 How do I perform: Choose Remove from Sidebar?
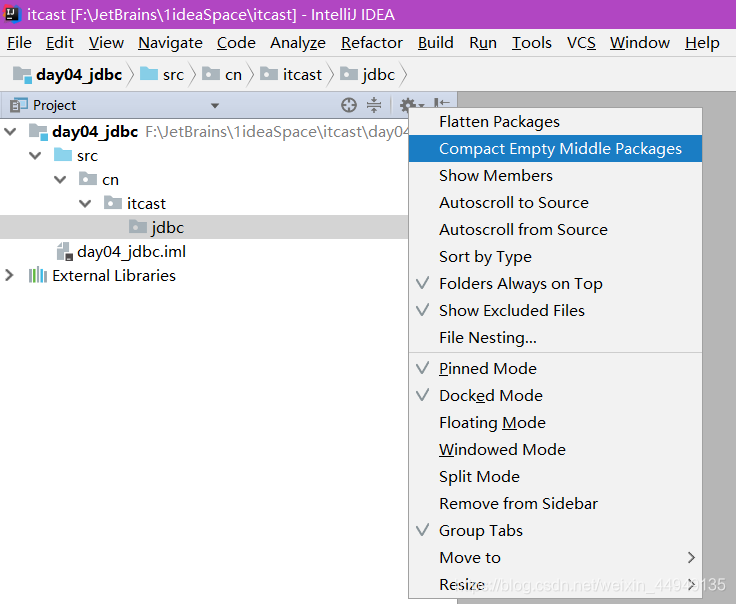[x=555, y=504]
